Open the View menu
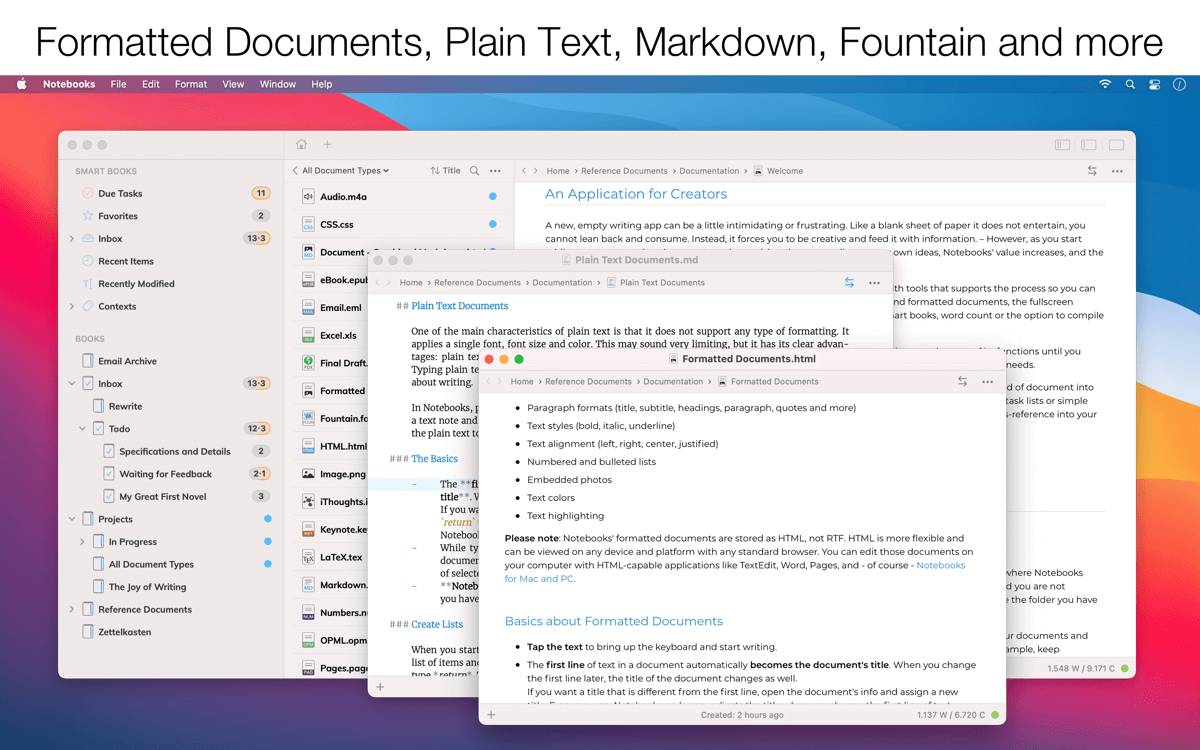Image resolution: width=1200 pixels, height=750 pixels. [233, 85]
